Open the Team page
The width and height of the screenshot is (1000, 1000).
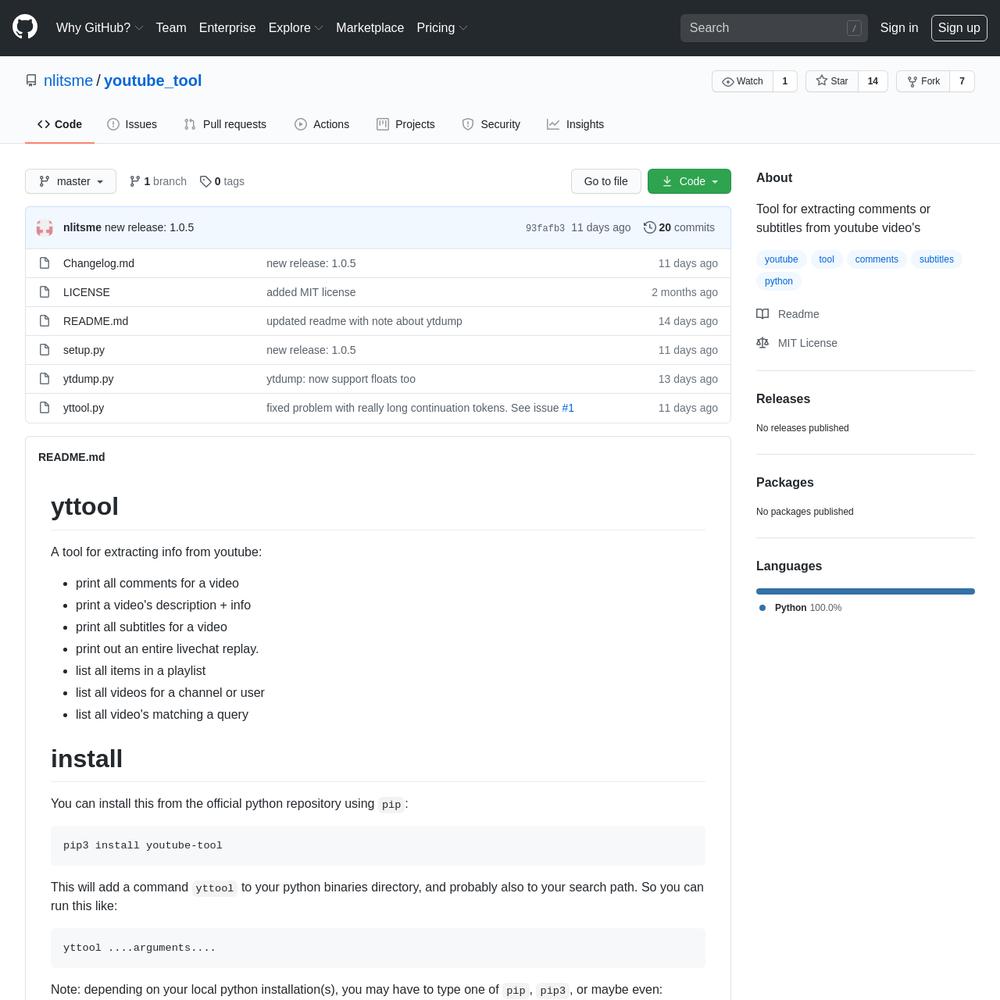(x=171, y=28)
